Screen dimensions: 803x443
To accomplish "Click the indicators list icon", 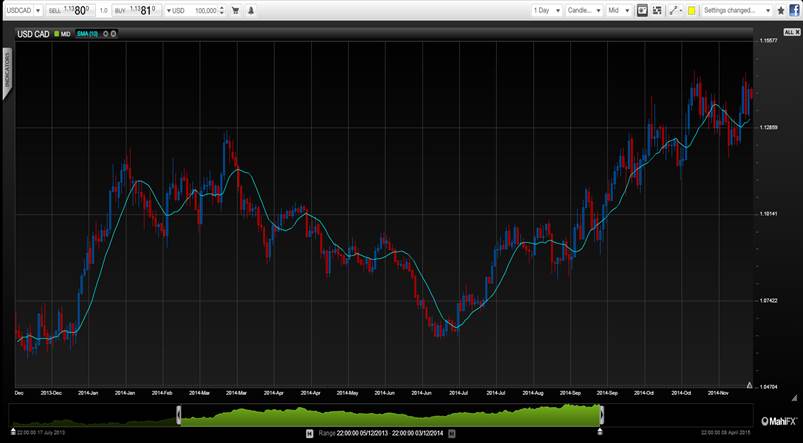I will 657,10.
